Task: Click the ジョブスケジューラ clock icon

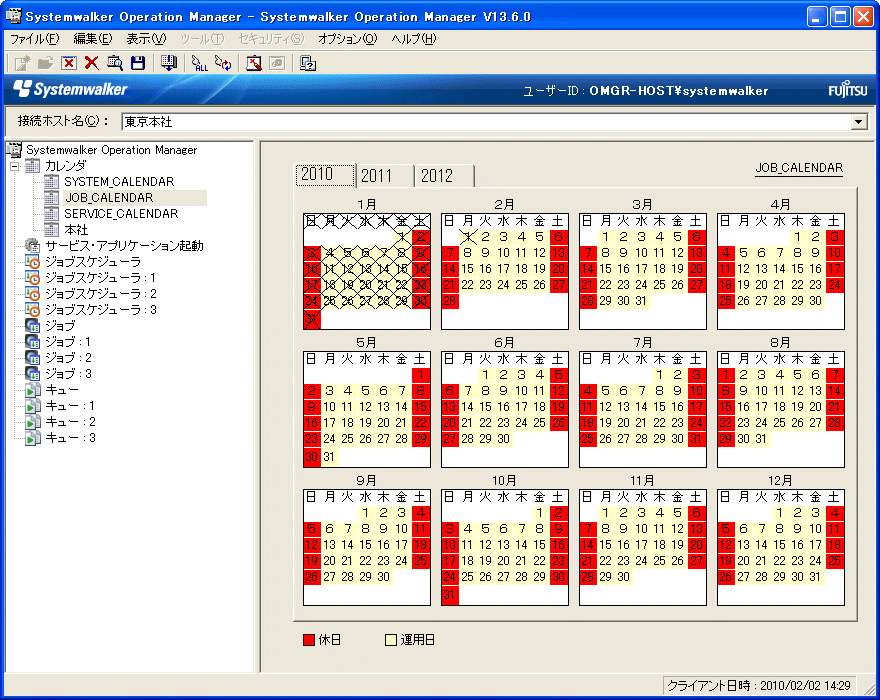Action: coord(33,262)
